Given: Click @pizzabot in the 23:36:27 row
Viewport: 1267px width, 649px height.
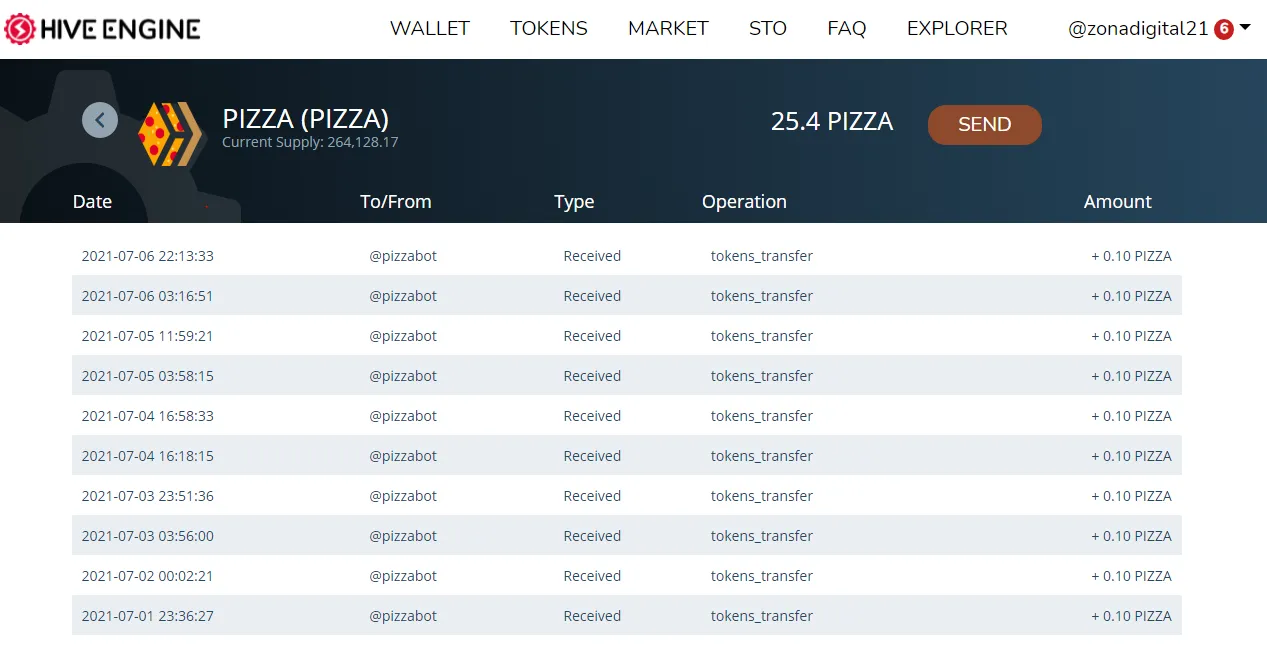Looking at the screenshot, I should pos(403,616).
